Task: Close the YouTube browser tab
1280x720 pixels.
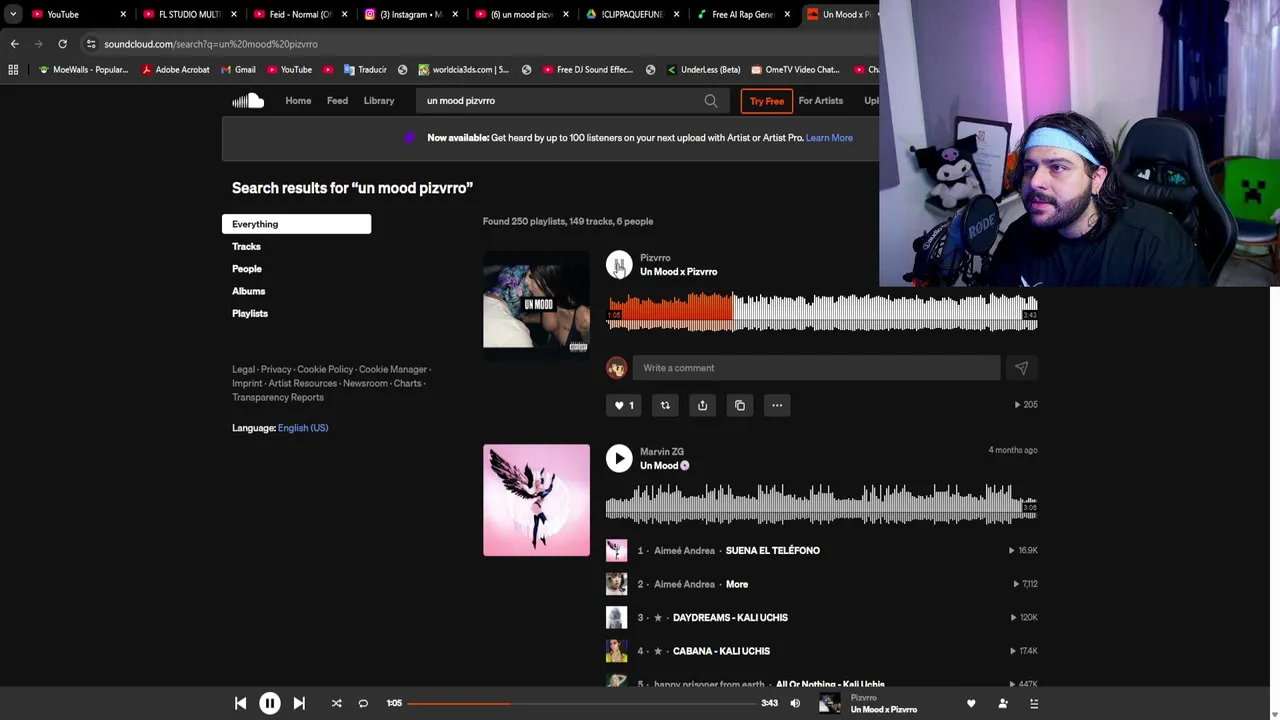Action: coord(124,14)
